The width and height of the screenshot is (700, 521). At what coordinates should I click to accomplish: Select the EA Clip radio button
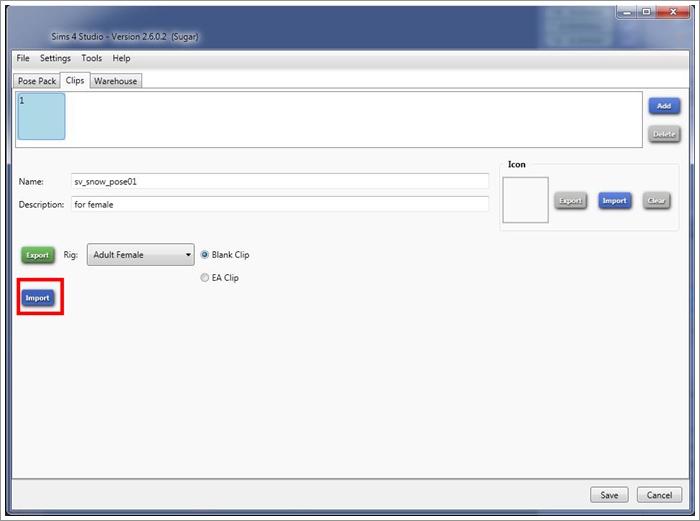pyautogui.click(x=206, y=278)
